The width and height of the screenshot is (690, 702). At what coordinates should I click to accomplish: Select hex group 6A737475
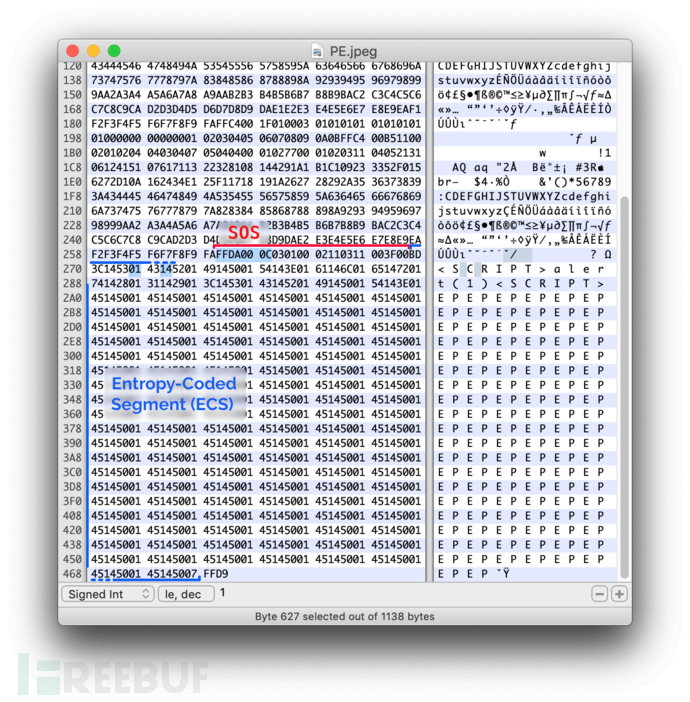pos(116,211)
